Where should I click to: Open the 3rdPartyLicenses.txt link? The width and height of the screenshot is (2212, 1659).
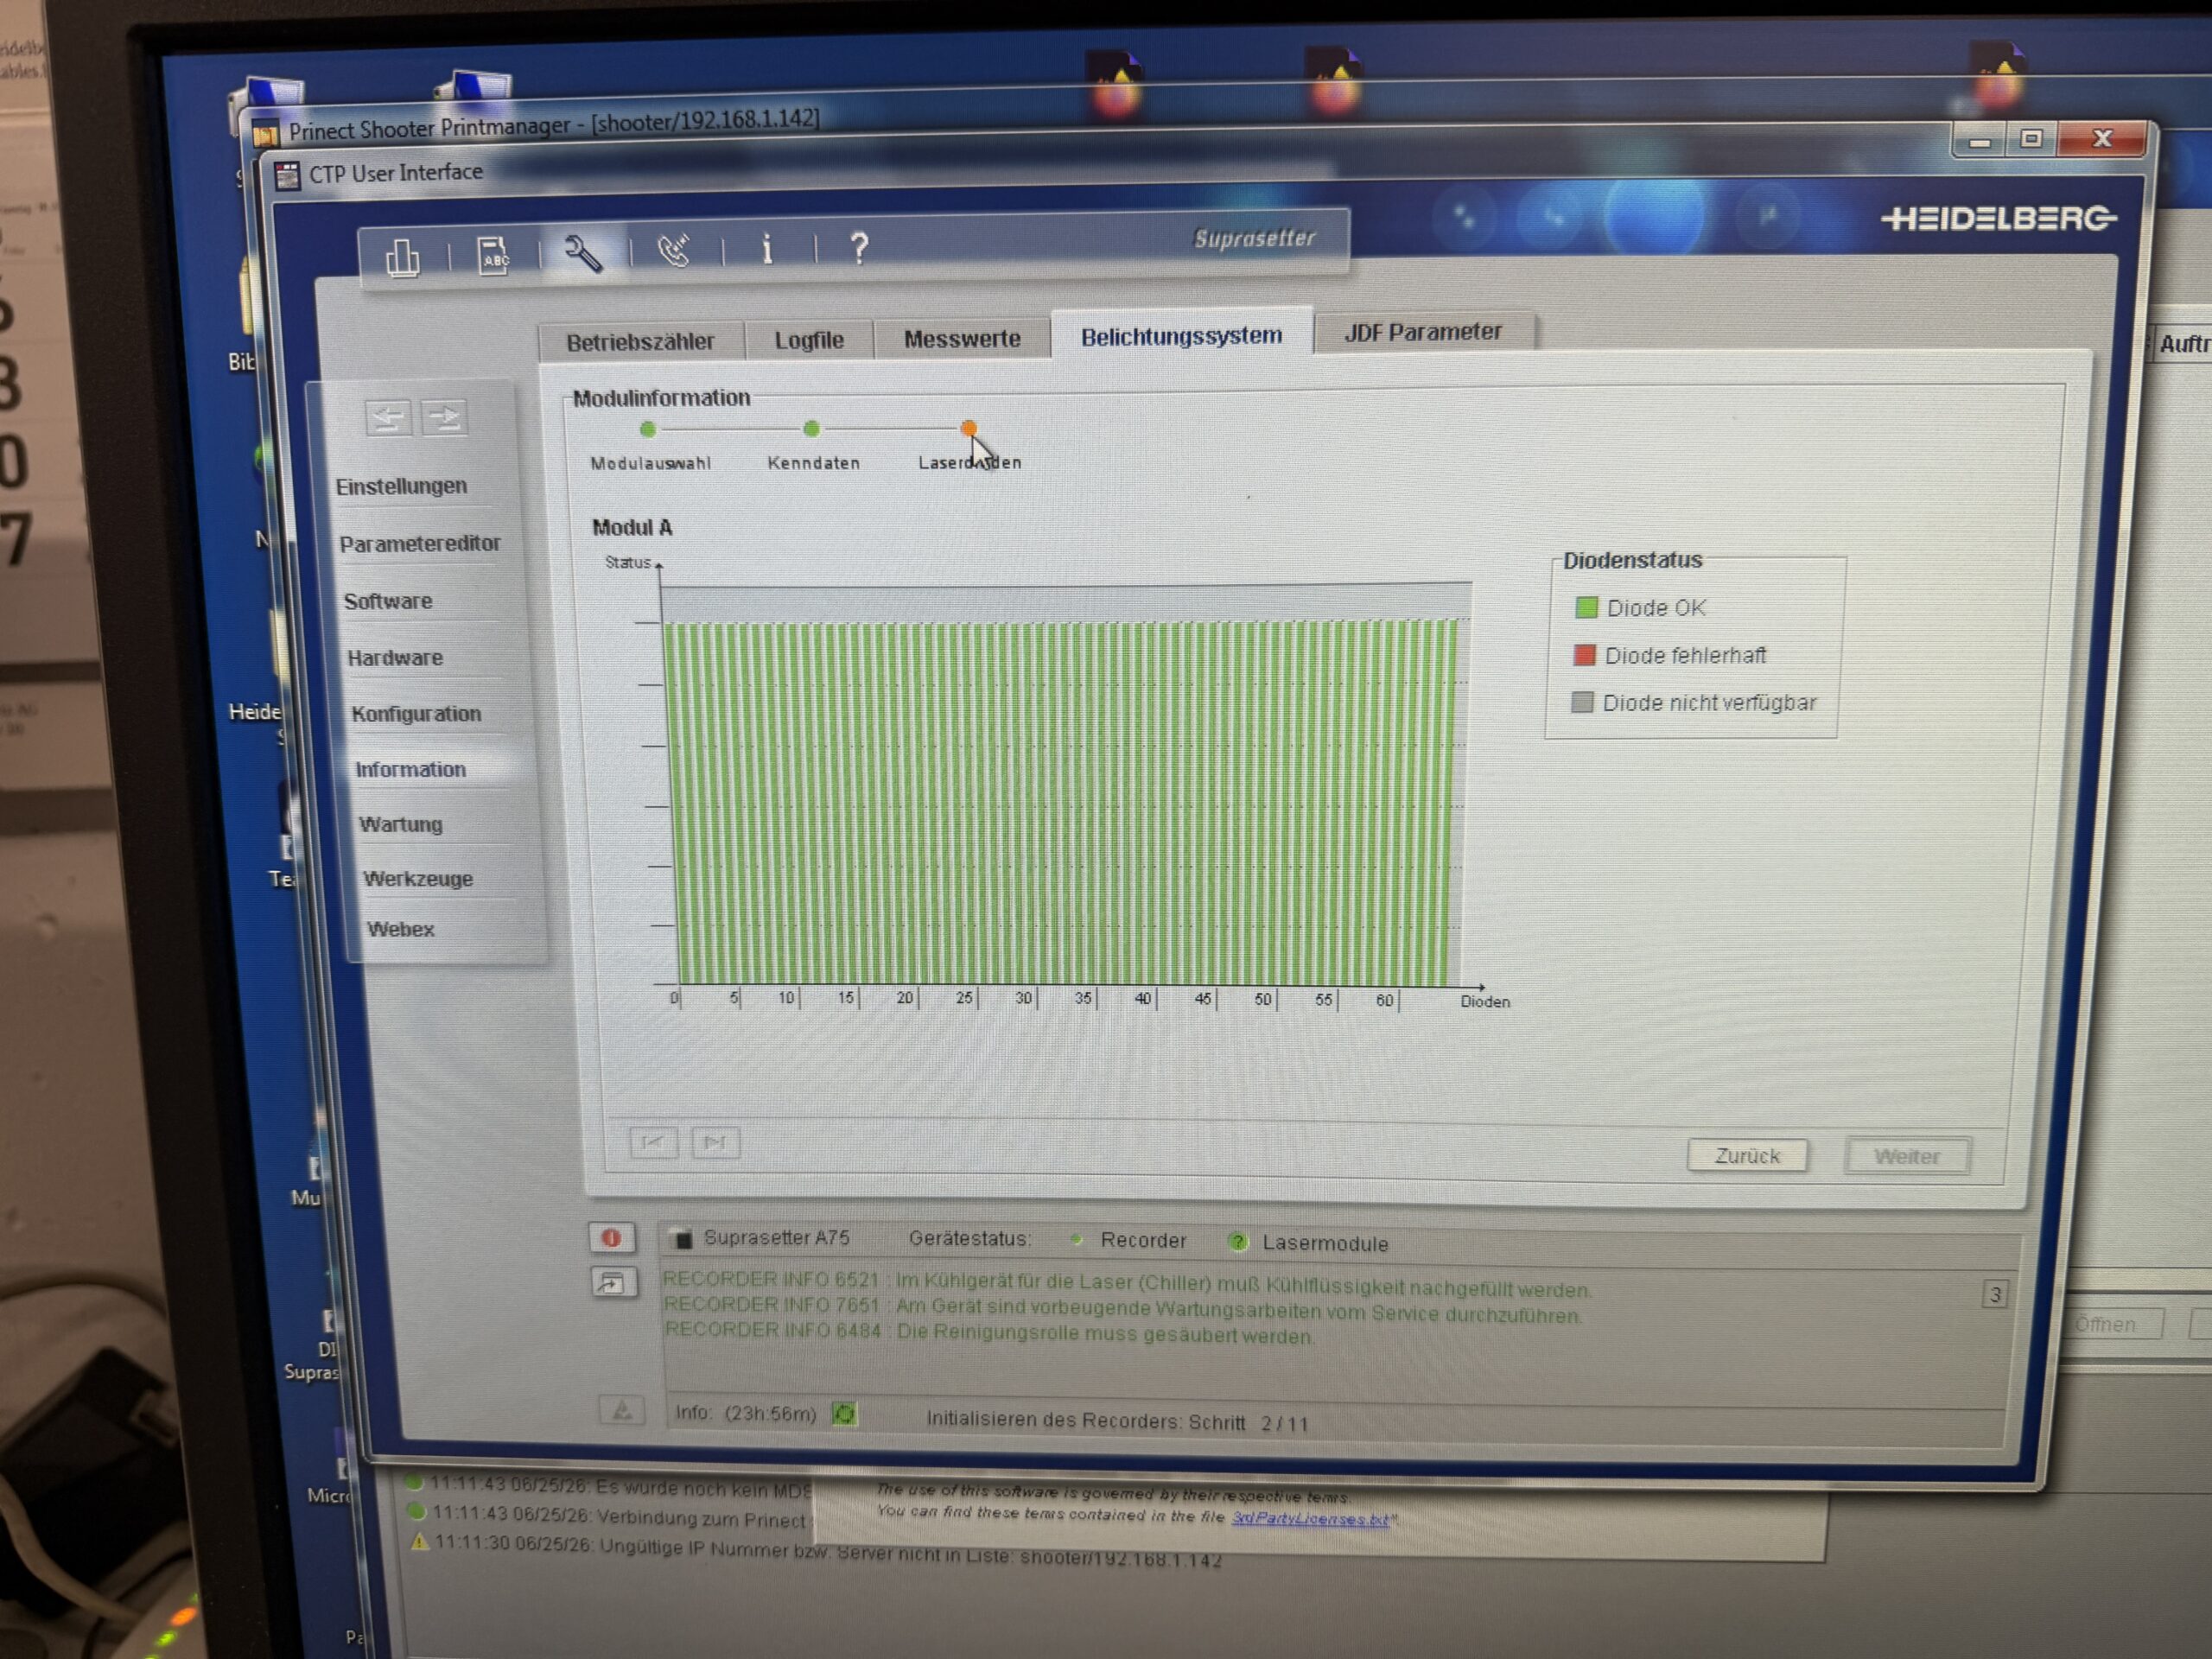coord(1310,1518)
